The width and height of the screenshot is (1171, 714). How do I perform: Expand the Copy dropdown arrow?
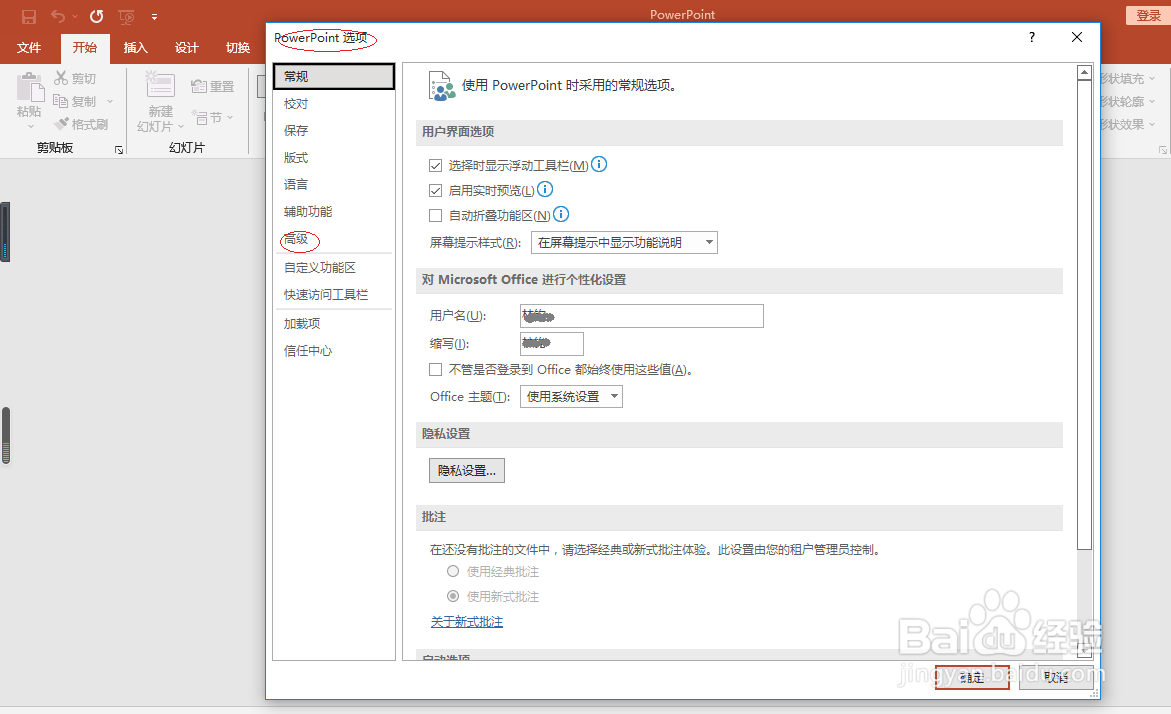point(110,102)
